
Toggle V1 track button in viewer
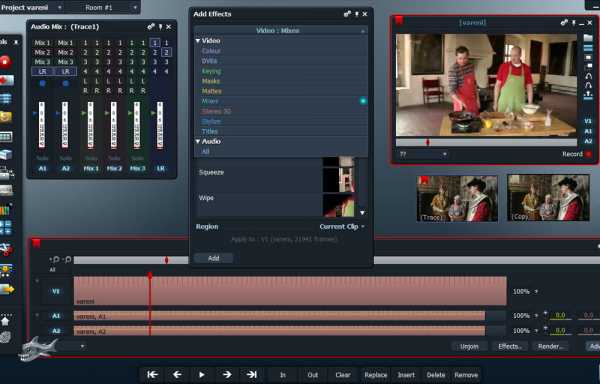[588, 121]
